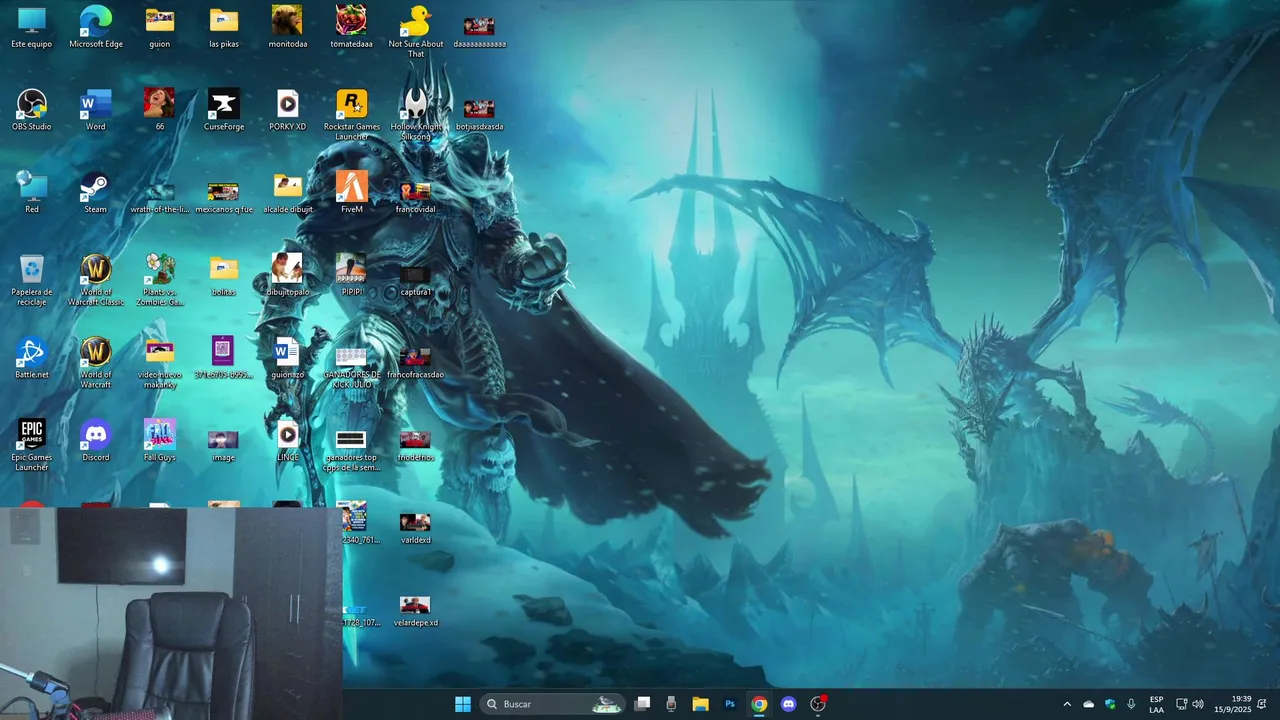This screenshot has width=1280, height=720.
Task: Select the GANADORES DE KICK JULIO file
Action: click(x=352, y=367)
